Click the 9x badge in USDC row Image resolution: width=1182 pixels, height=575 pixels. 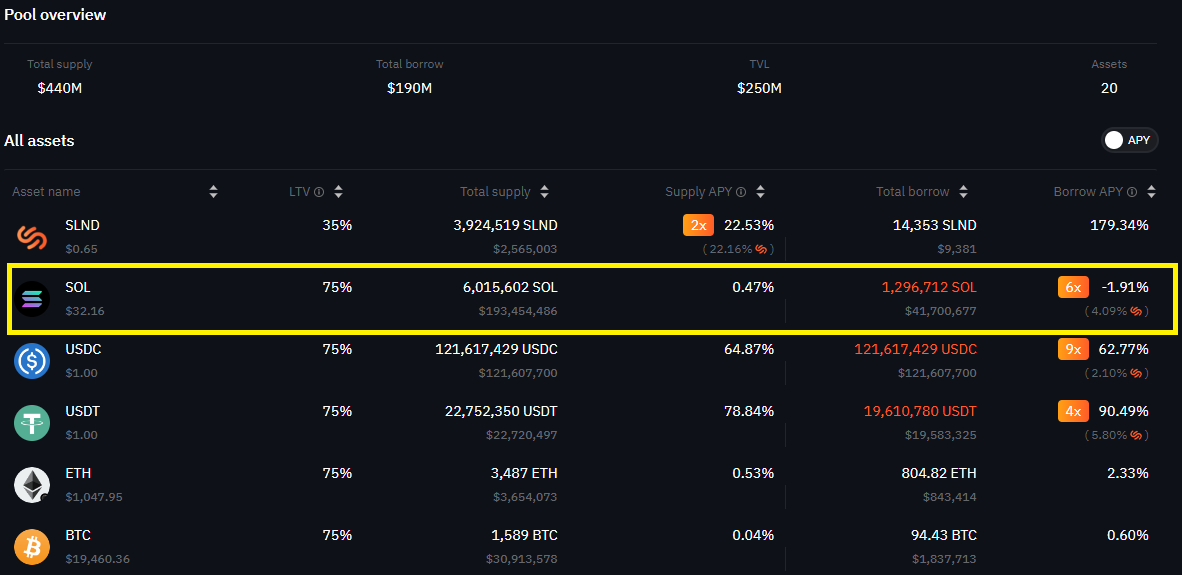pyautogui.click(x=1073, y=349)
